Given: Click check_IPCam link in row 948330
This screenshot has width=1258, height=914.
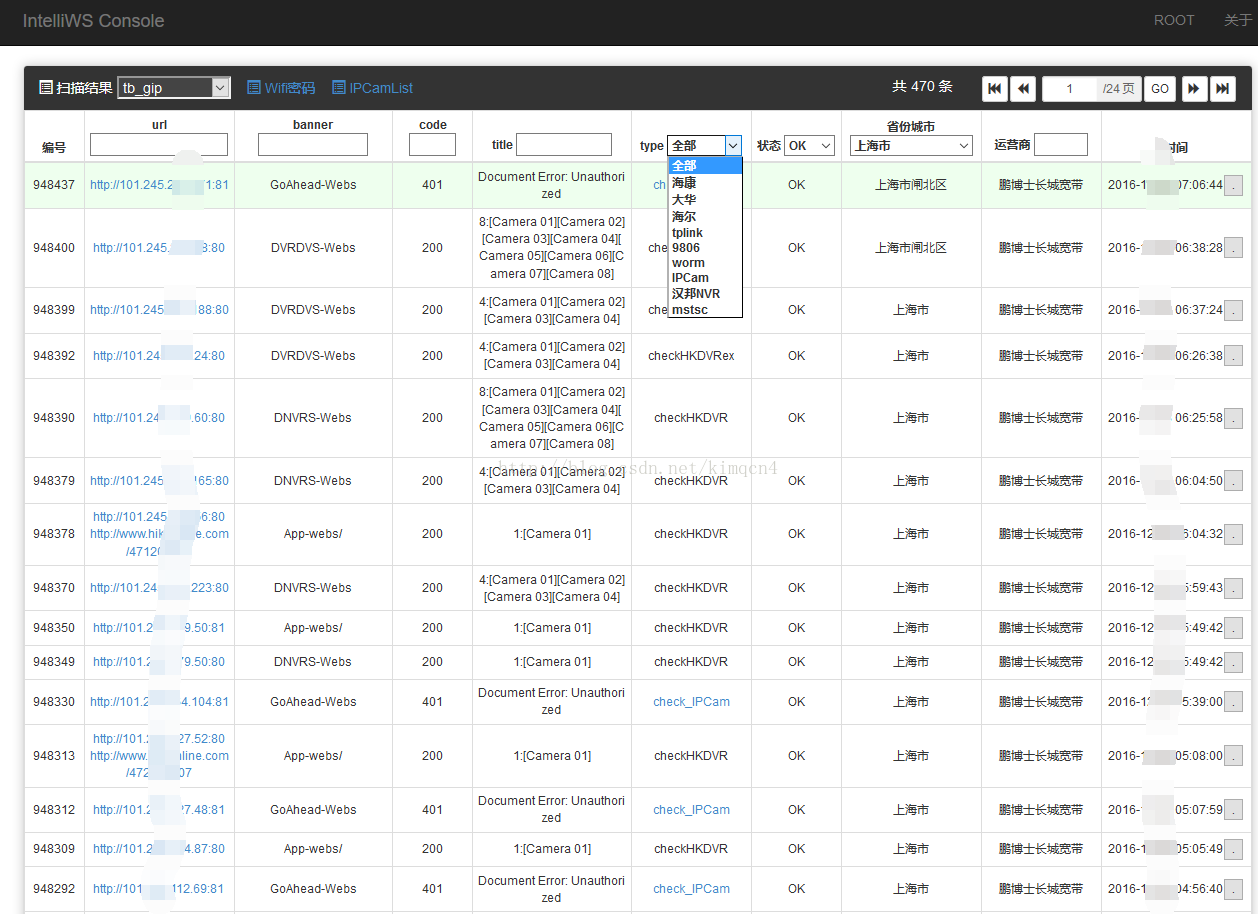Looking at the screenshot, I should 691,702.
